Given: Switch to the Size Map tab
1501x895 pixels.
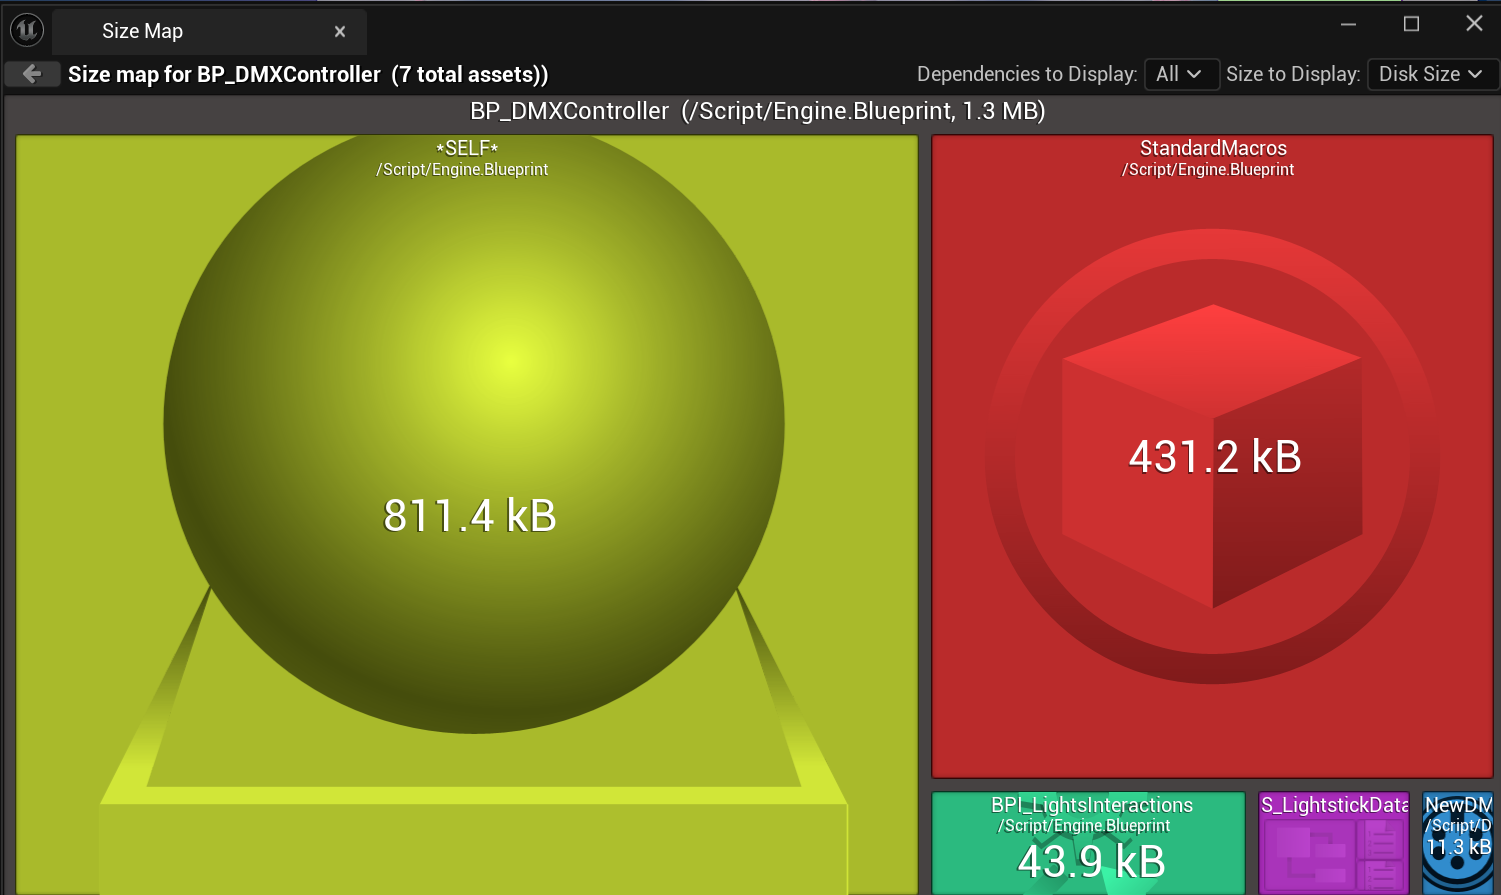Looking at the screenshot, I should (x=142, y=32).
